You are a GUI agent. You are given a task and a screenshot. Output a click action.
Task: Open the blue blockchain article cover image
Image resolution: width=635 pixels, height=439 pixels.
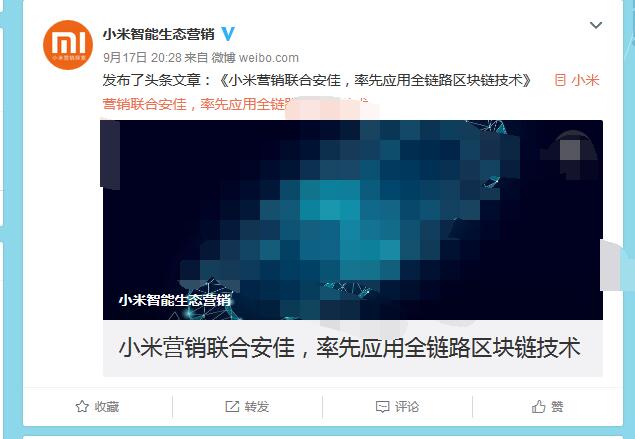pos(353,220)
